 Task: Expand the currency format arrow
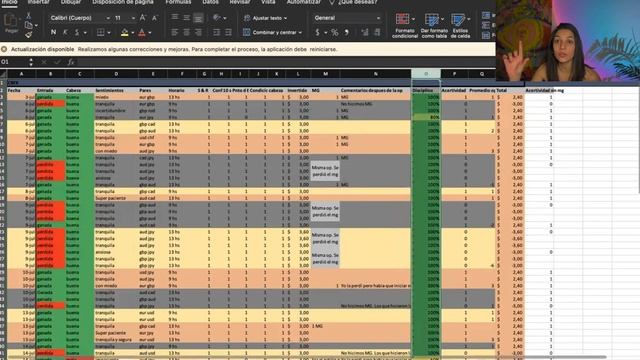click(326, 33)
